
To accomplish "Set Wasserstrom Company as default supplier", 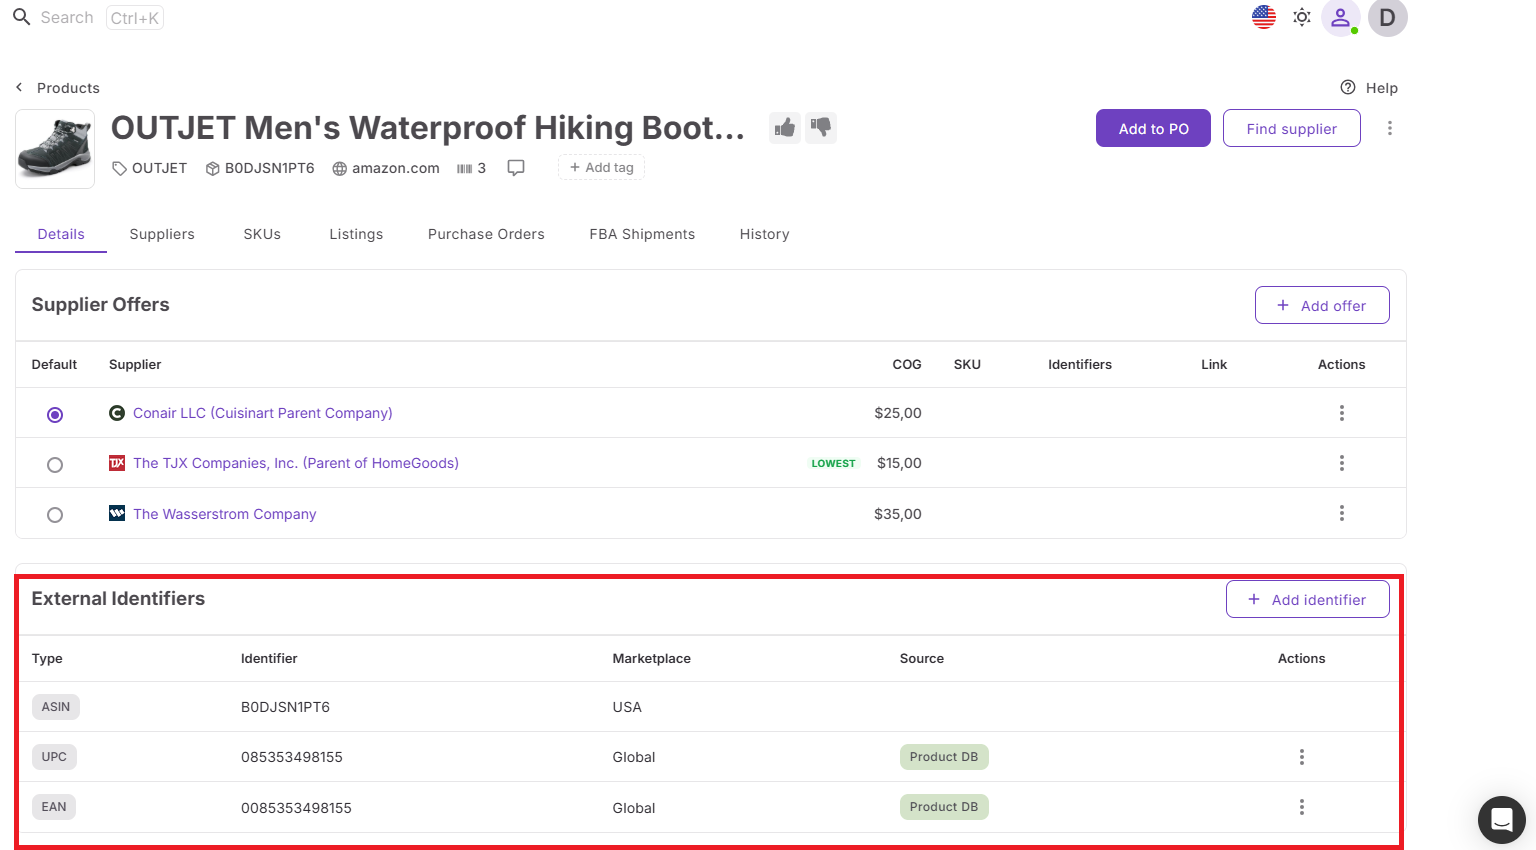I will click(55, 515).
